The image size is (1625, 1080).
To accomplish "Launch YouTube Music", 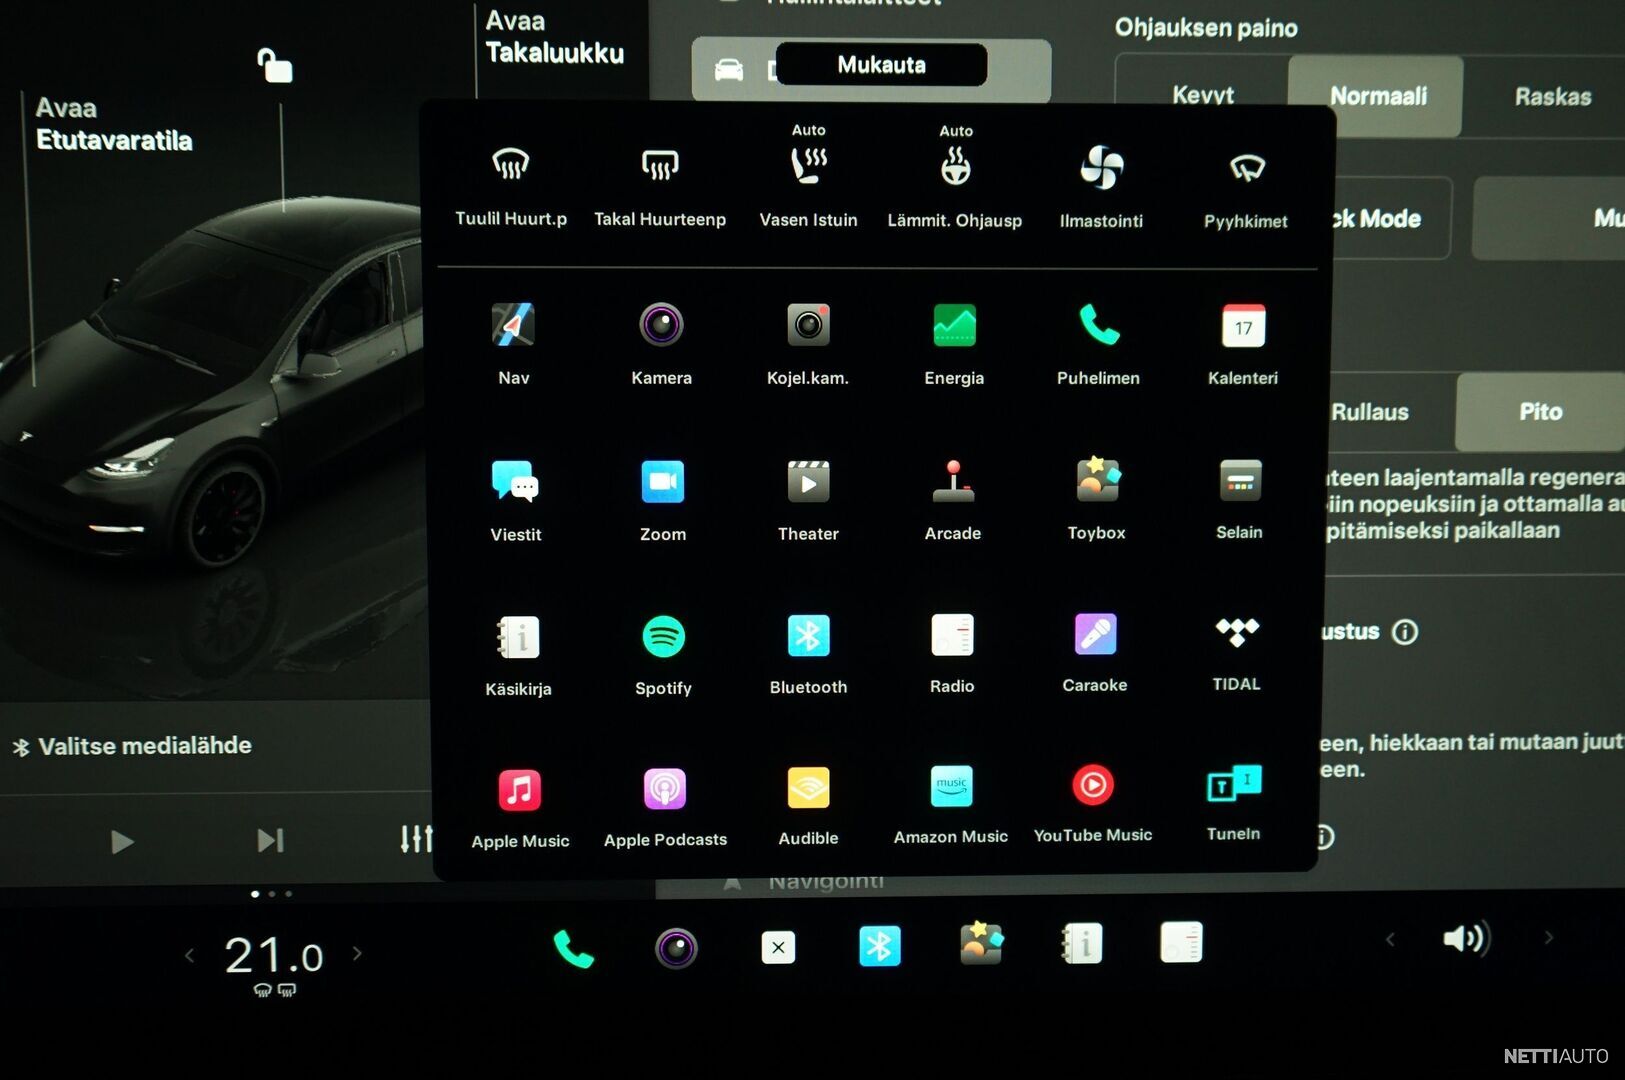I will pyautogui.click(x=1093, y=804).
